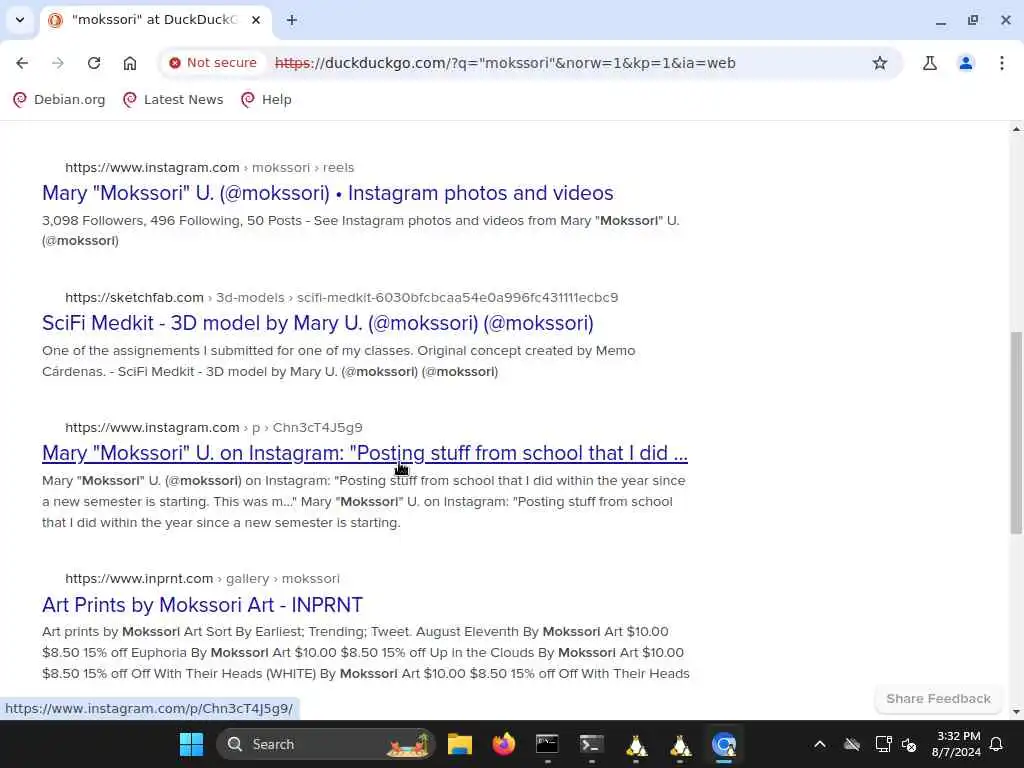Open the Windows Start menu
Screen dimensions: 1024x768
point(191,744)
